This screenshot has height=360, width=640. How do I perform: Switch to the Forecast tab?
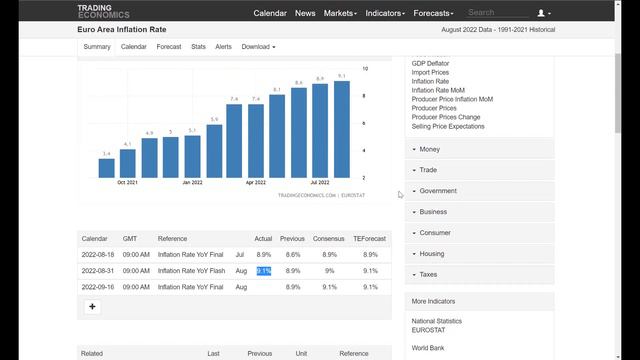click(169, 47)
